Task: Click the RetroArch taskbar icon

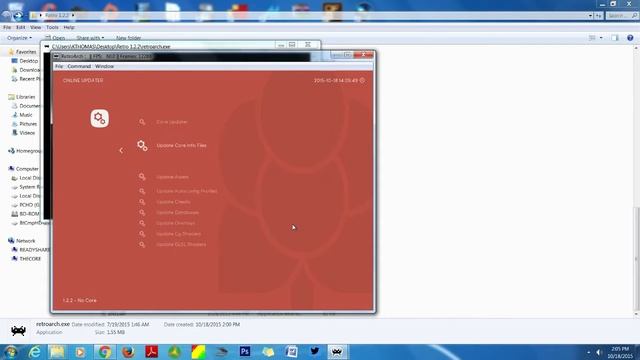Action: (337, 352)
